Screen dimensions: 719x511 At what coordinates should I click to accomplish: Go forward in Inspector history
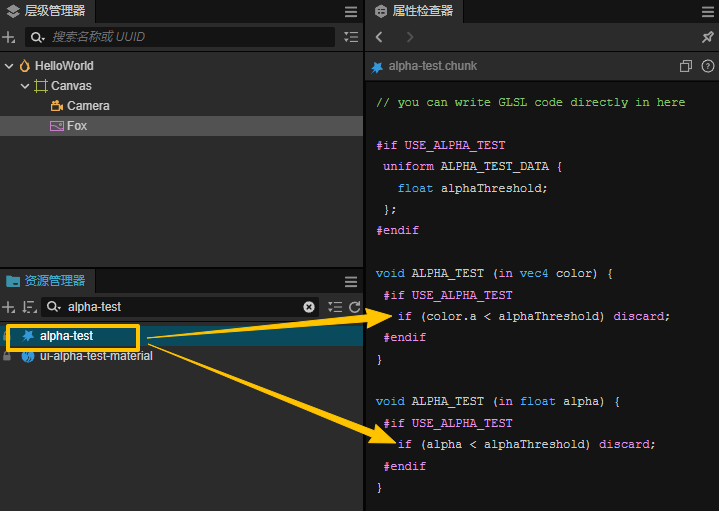[x=410, y=37]
